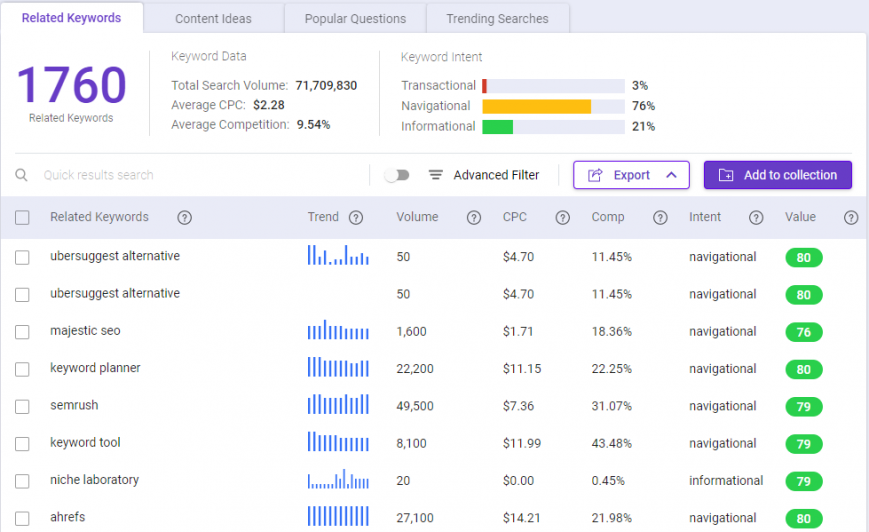Sort by the CPC column header

click(515, 217)
